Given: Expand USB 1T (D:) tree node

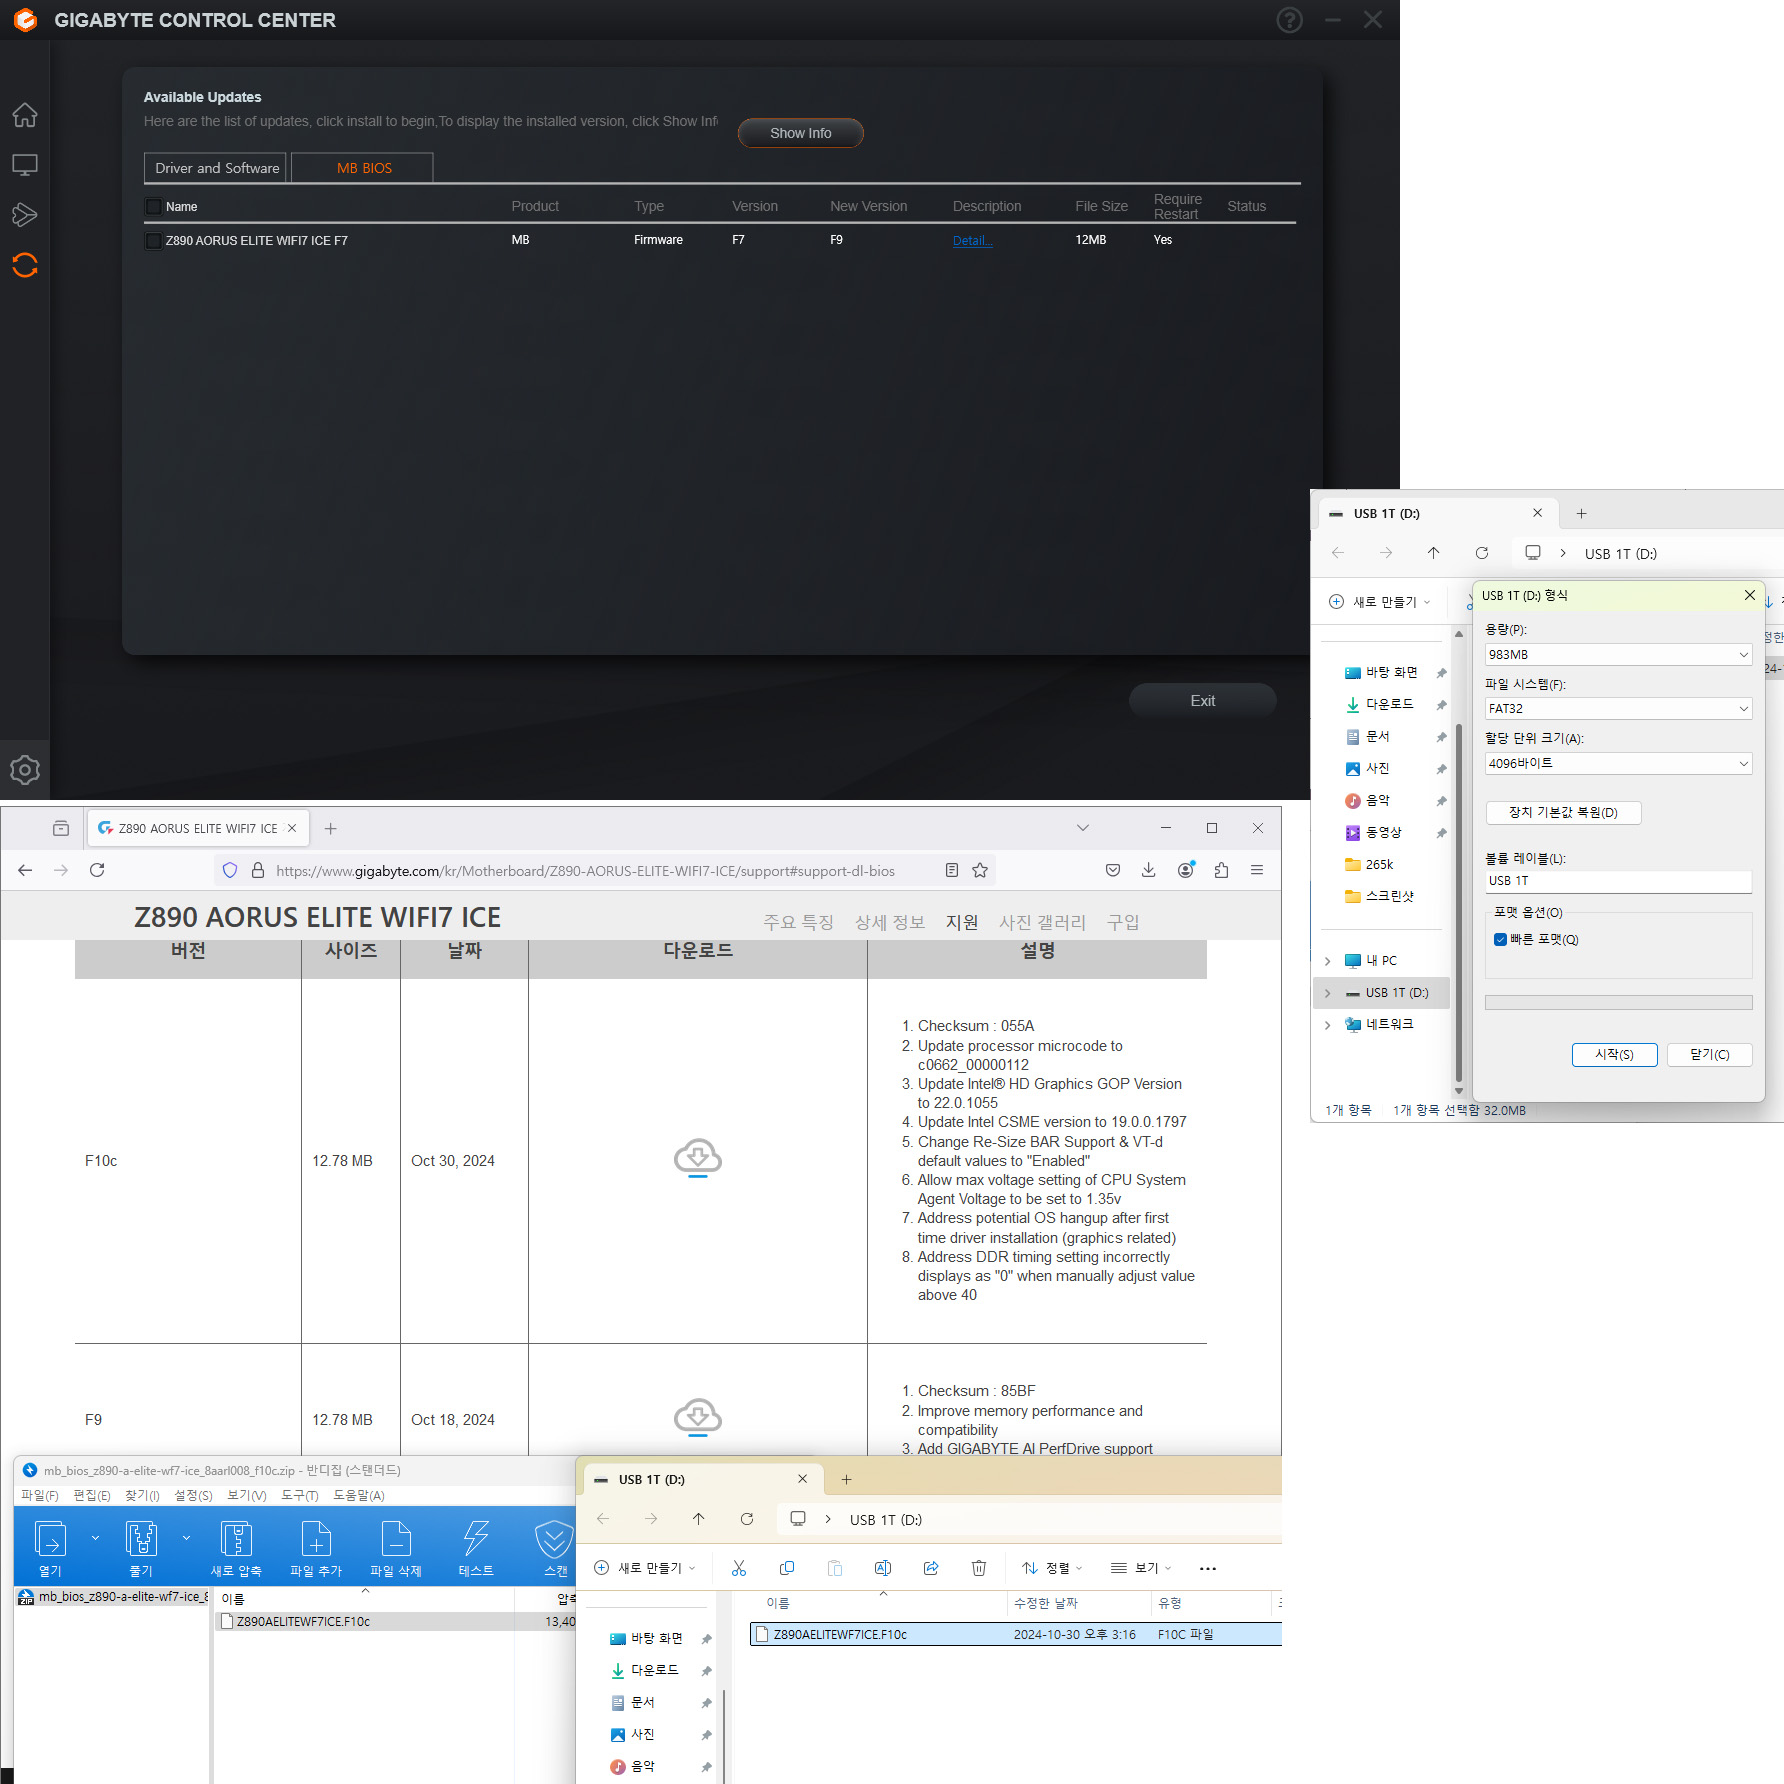Looking at the screenshot, I should (1328, 993).
